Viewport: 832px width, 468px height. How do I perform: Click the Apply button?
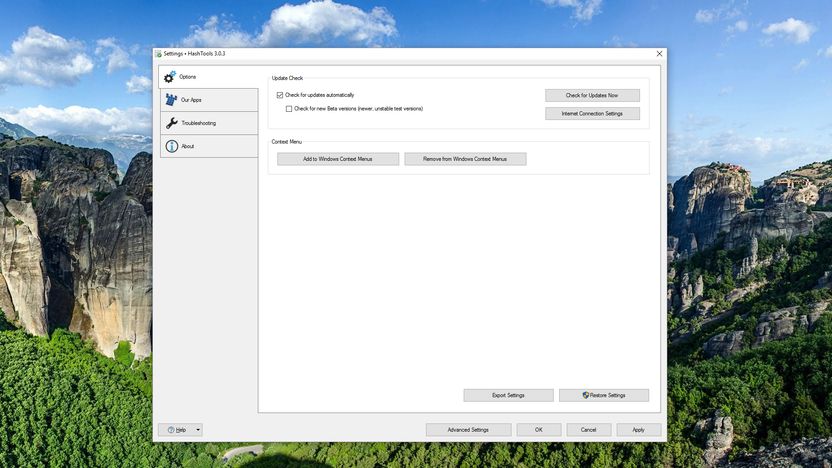639,430
